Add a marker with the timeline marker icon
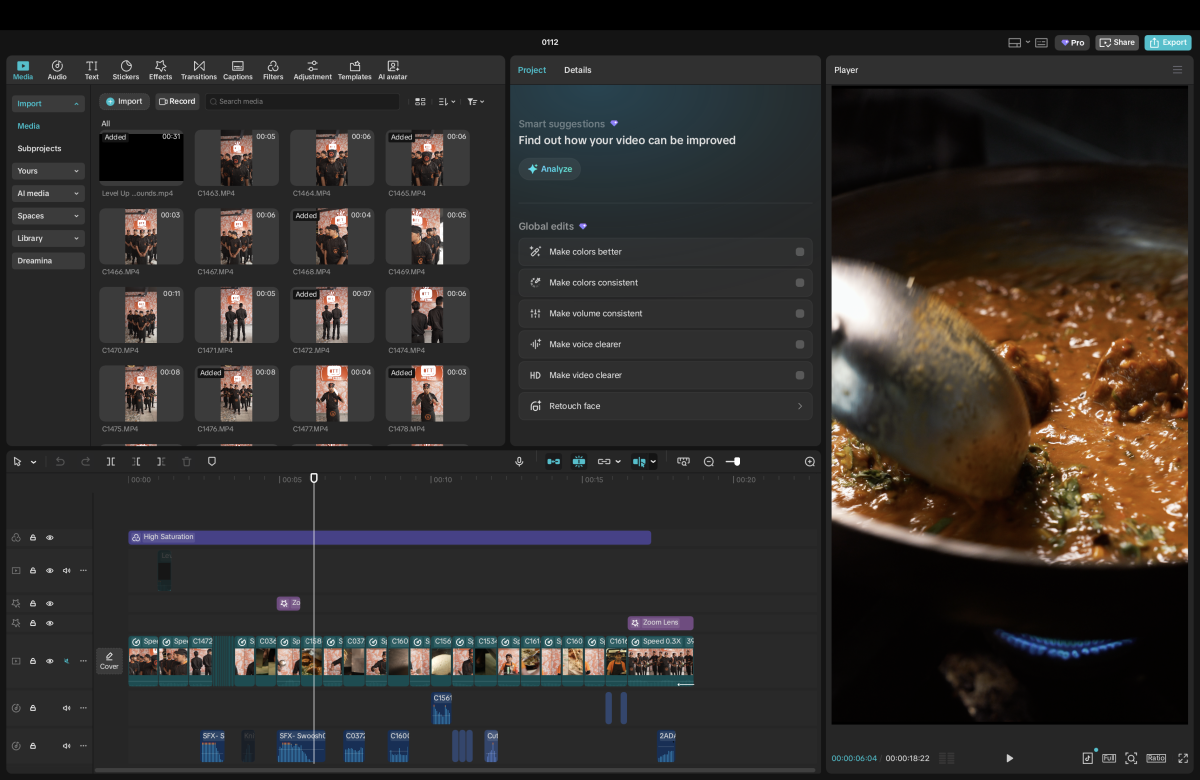The height and width of the screenshot is (780, 1200). 211,462
